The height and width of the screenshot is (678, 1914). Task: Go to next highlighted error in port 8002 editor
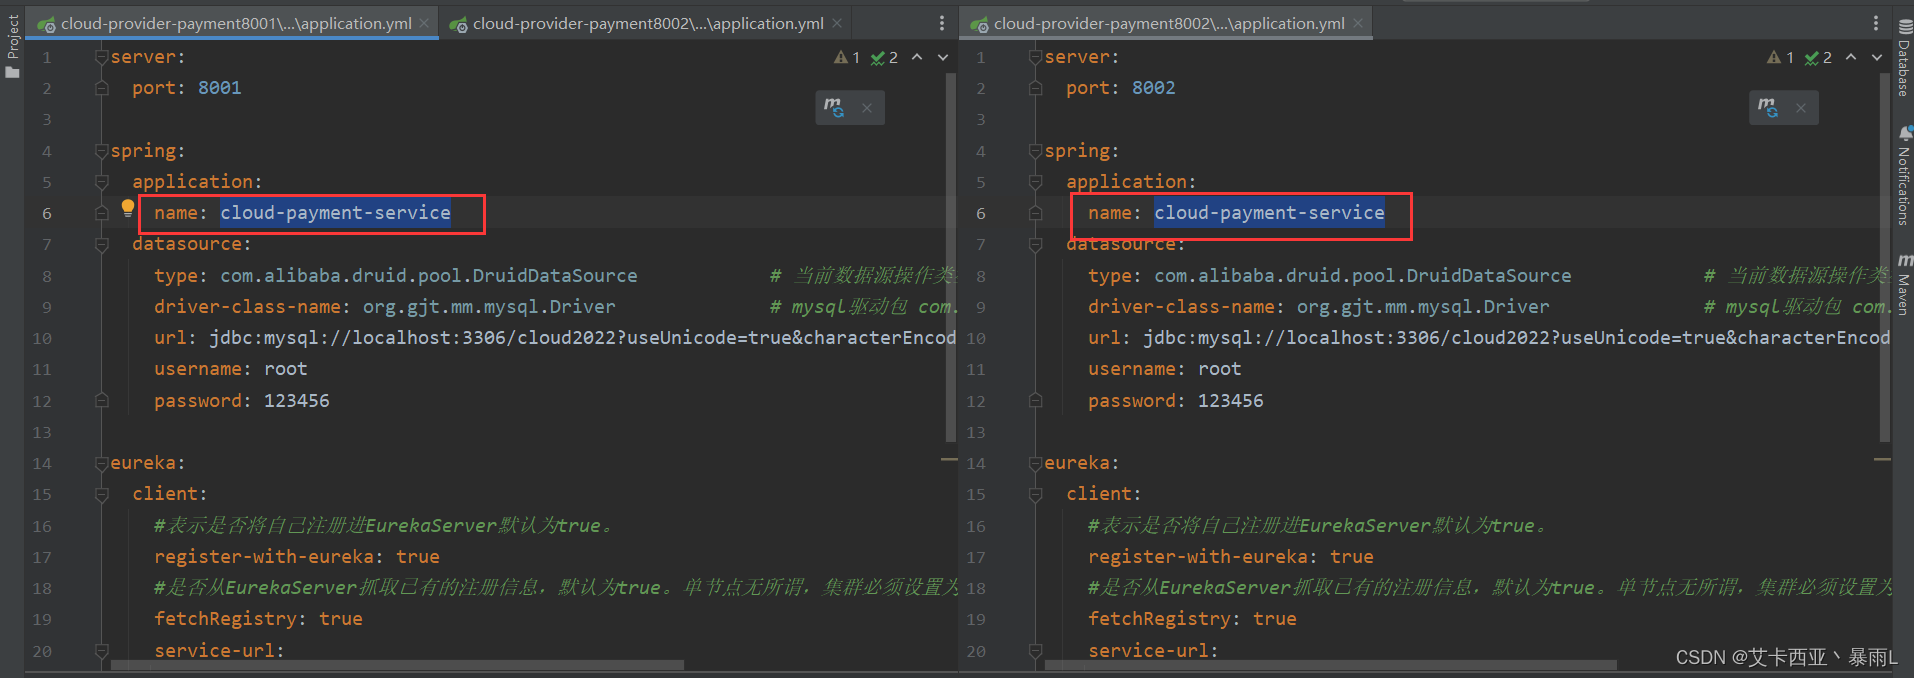pos(1877,57)
